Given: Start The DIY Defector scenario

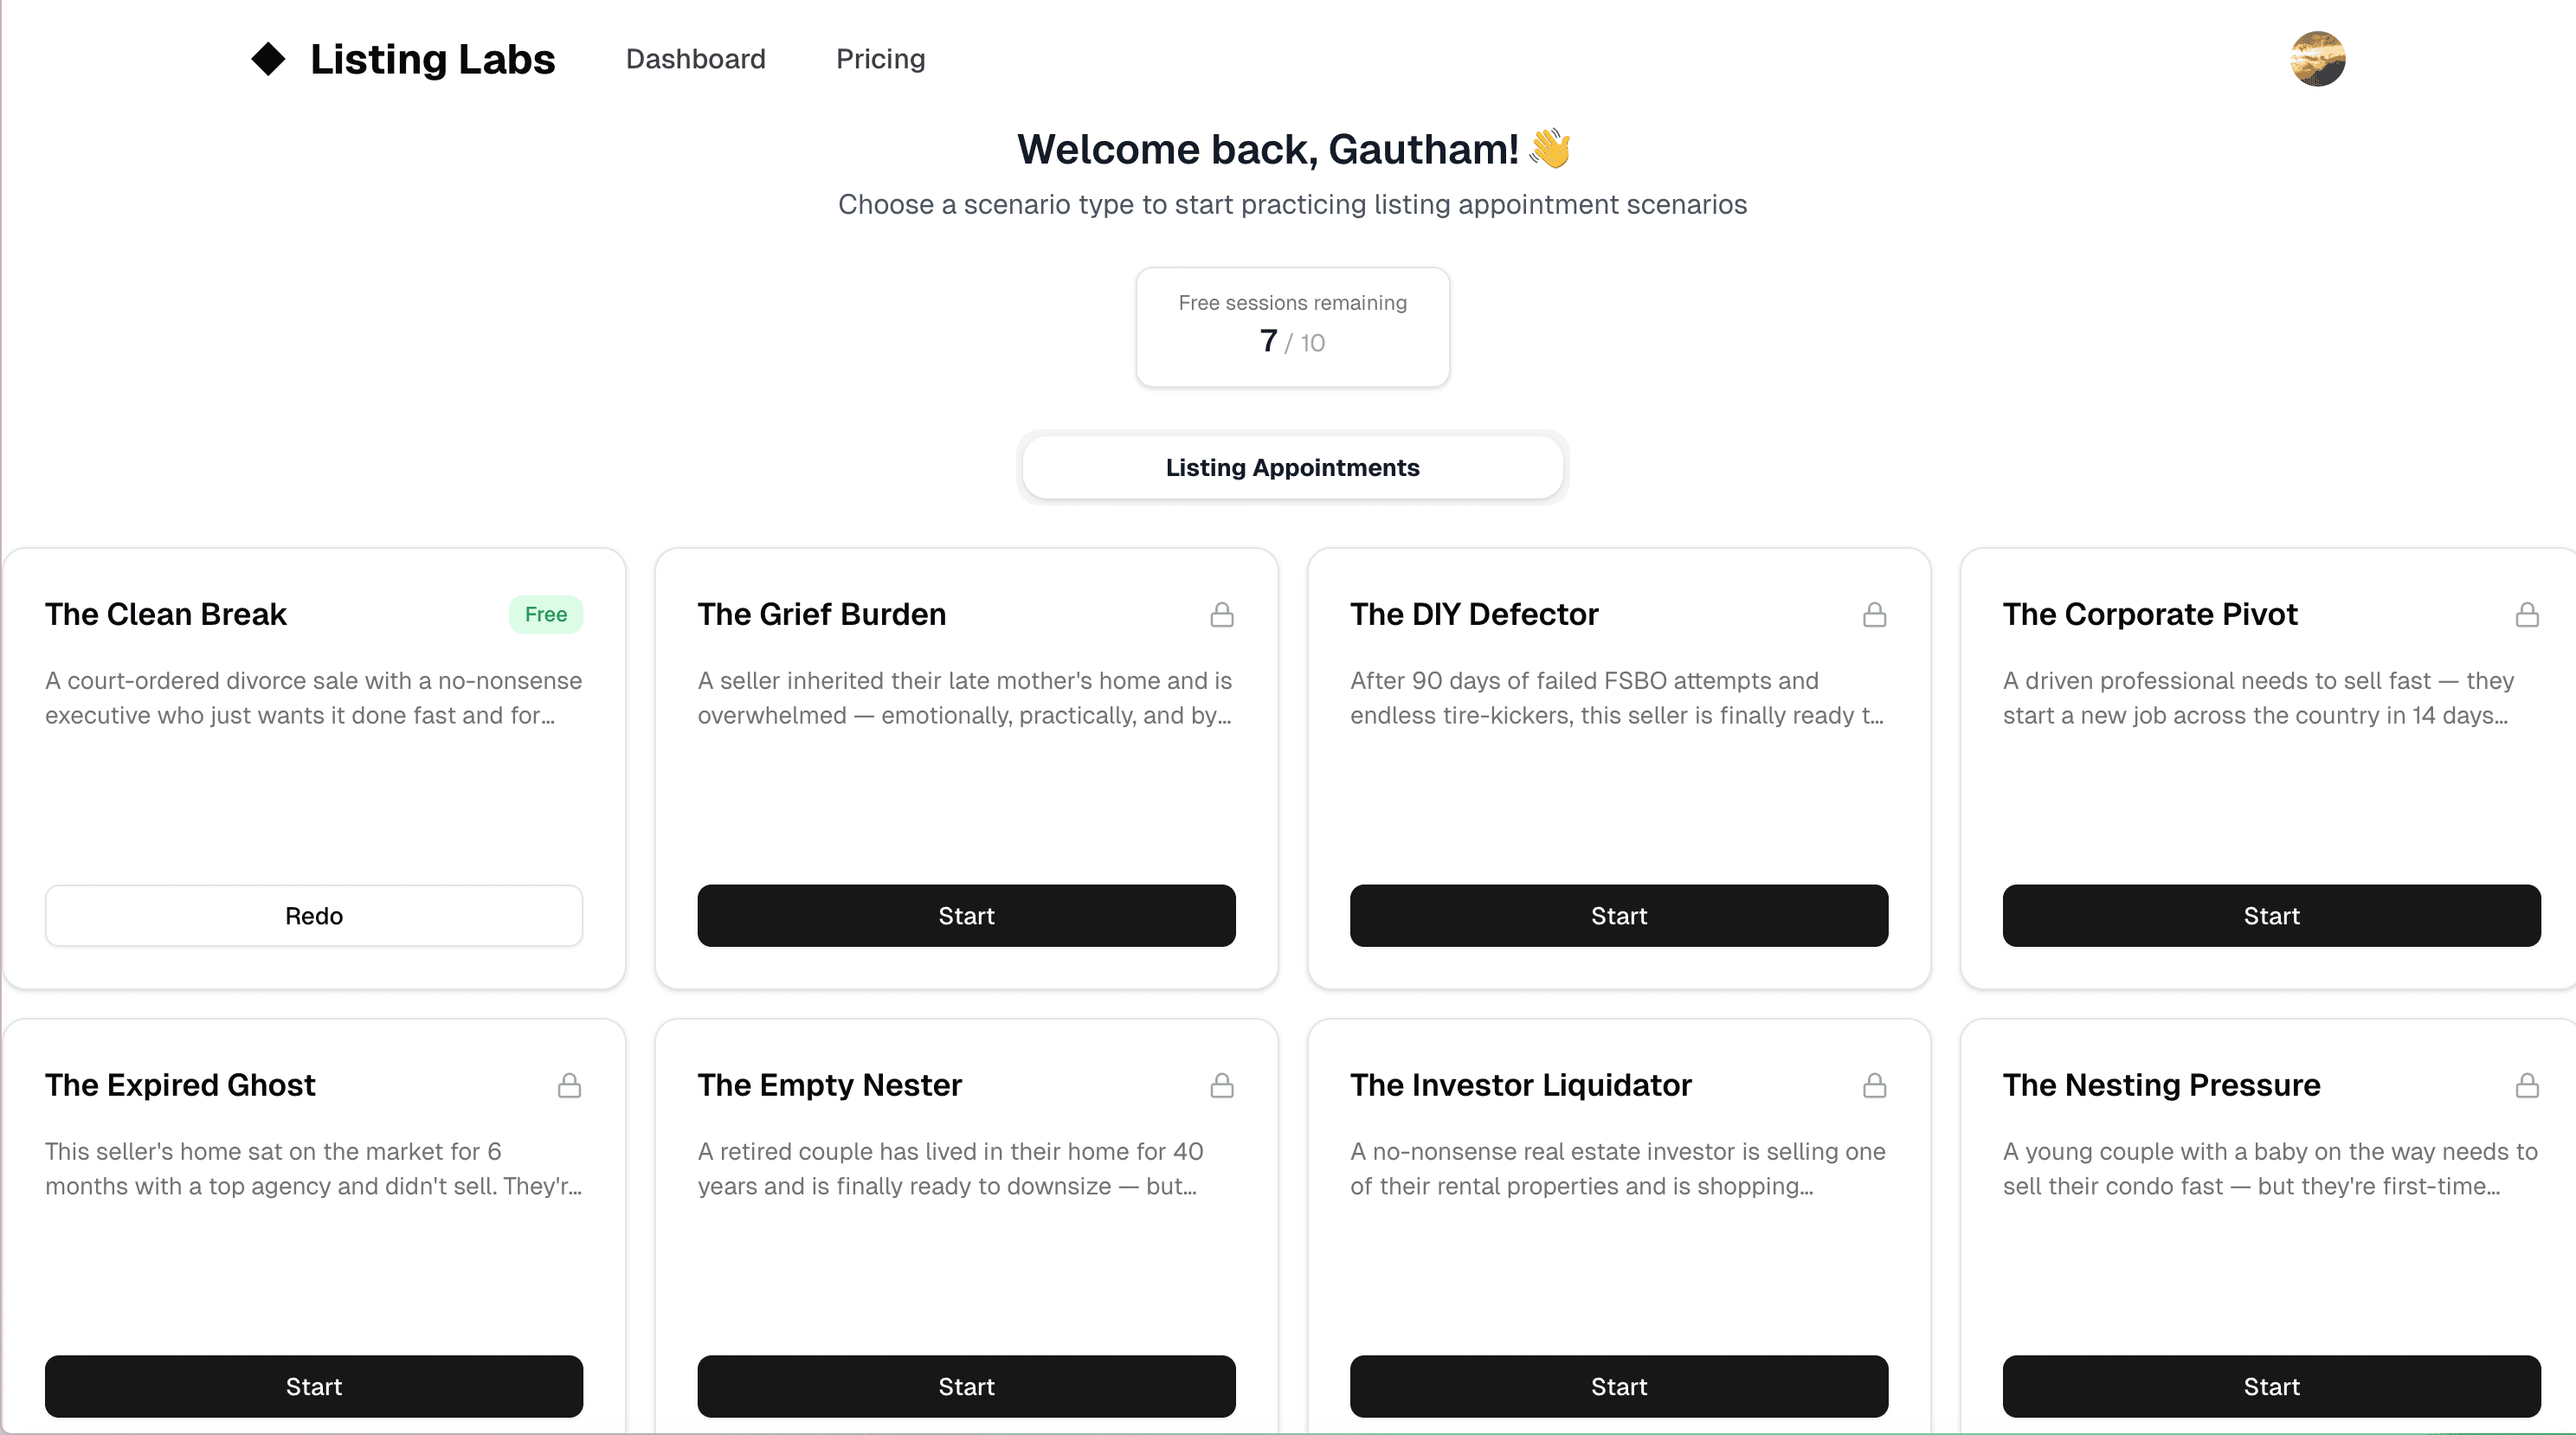Looking at the screenshot, I should click(x=1619, y=915).
